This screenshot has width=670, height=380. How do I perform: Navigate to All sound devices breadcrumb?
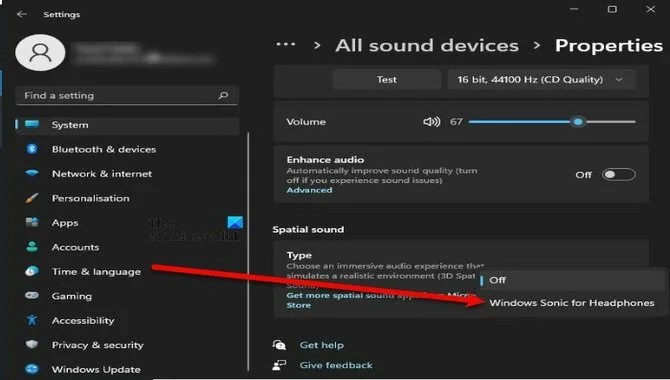tap(427, 45)
